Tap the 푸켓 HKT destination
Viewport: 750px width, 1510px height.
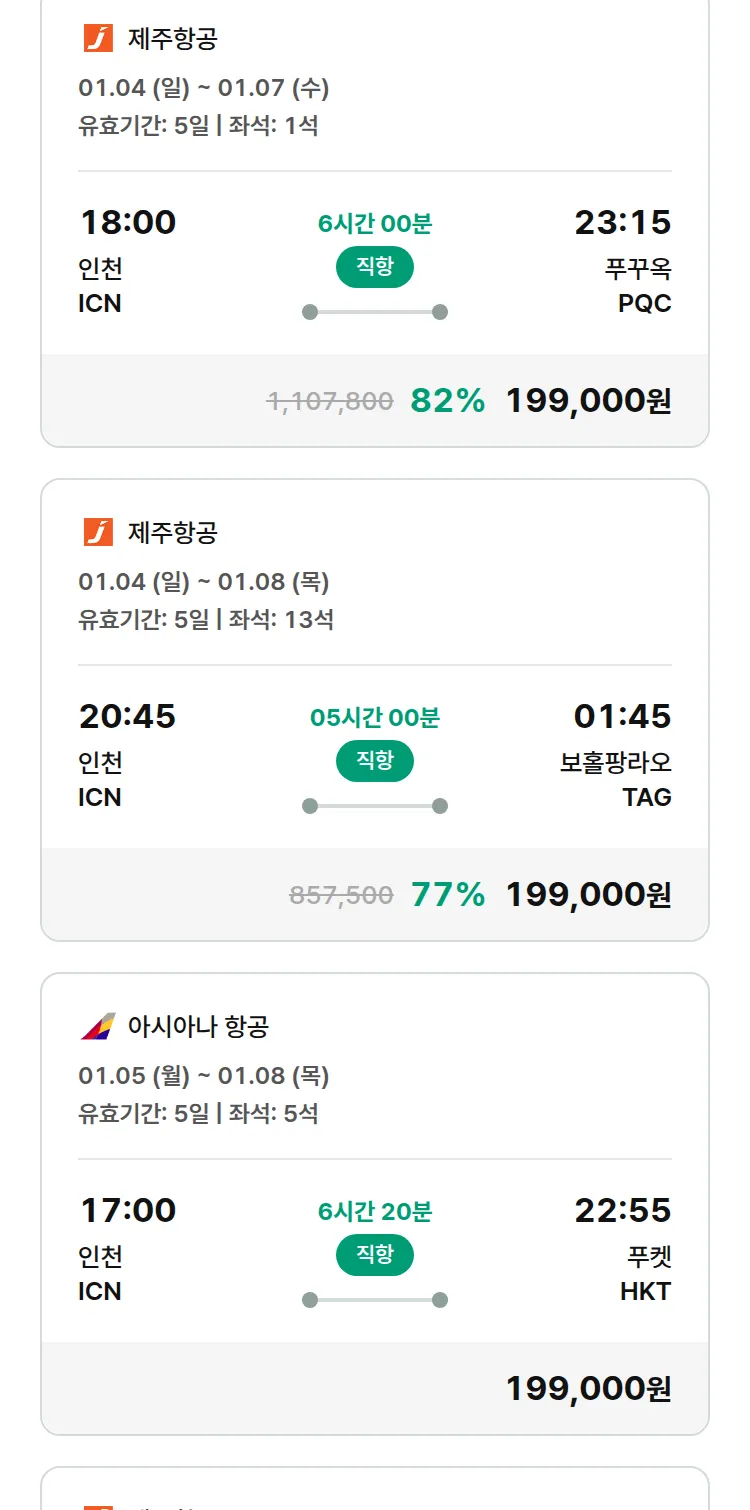[x=645, y=1273]
